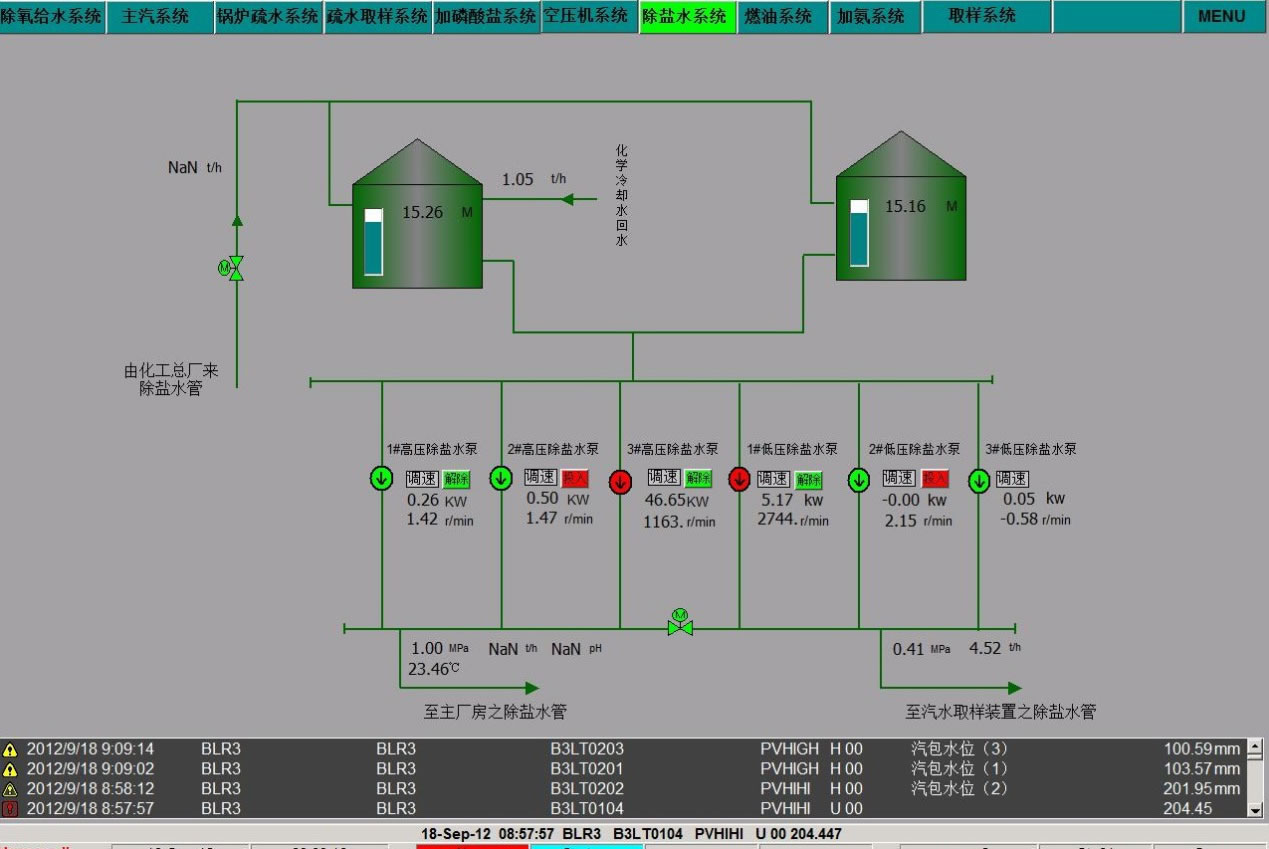Viewport: 1269px width, 849px height.
Task: Click the MENU button
Action: pos(1221,17)
